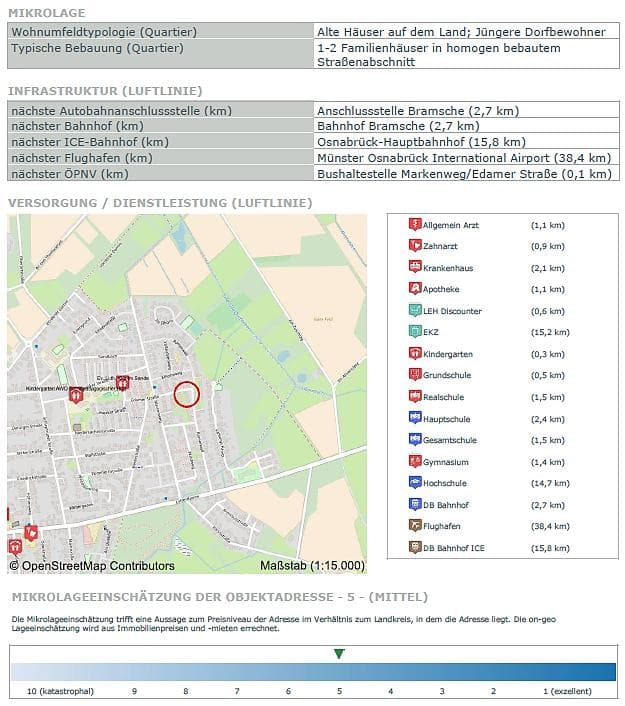Click the green triangle rating marker

(339, 654)
